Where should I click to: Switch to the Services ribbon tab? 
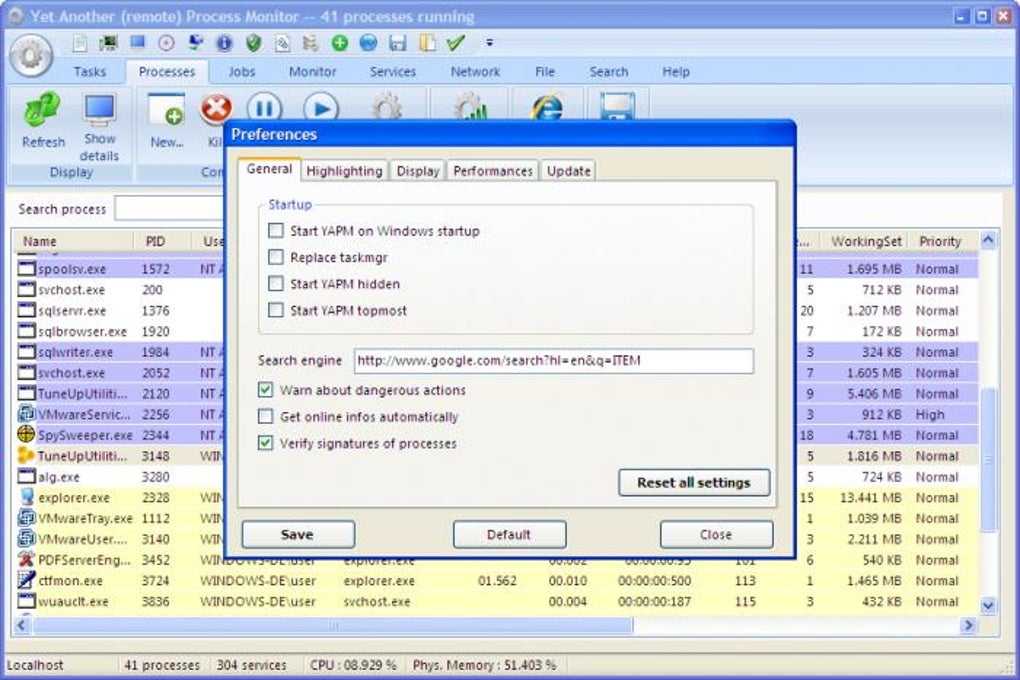click(392, 72)
